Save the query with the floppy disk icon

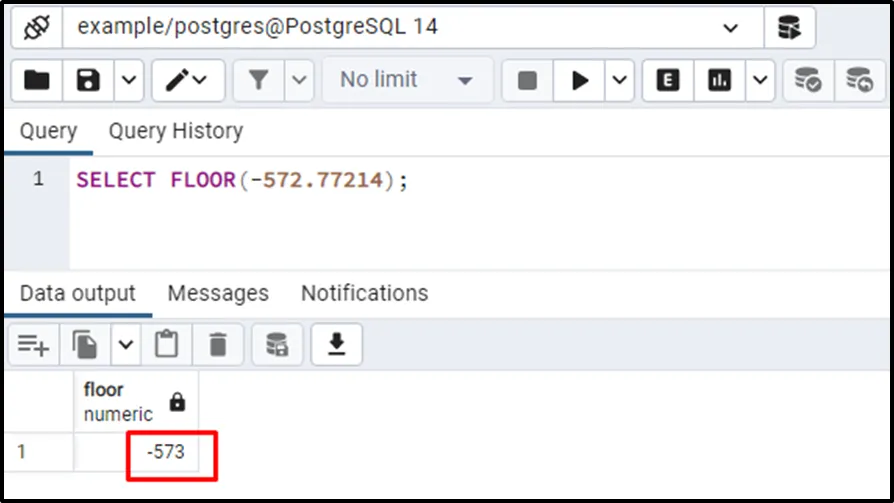pos(88,80)
